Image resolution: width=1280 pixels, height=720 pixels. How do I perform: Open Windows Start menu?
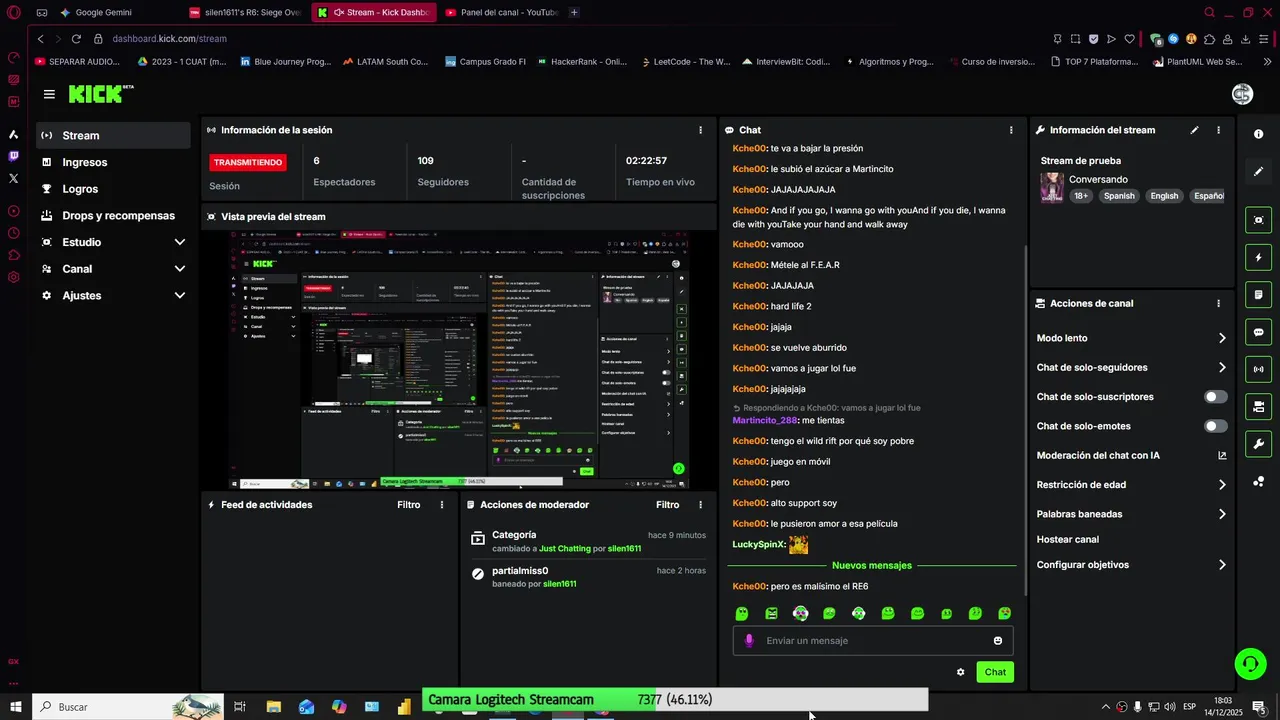pos(15,707)
